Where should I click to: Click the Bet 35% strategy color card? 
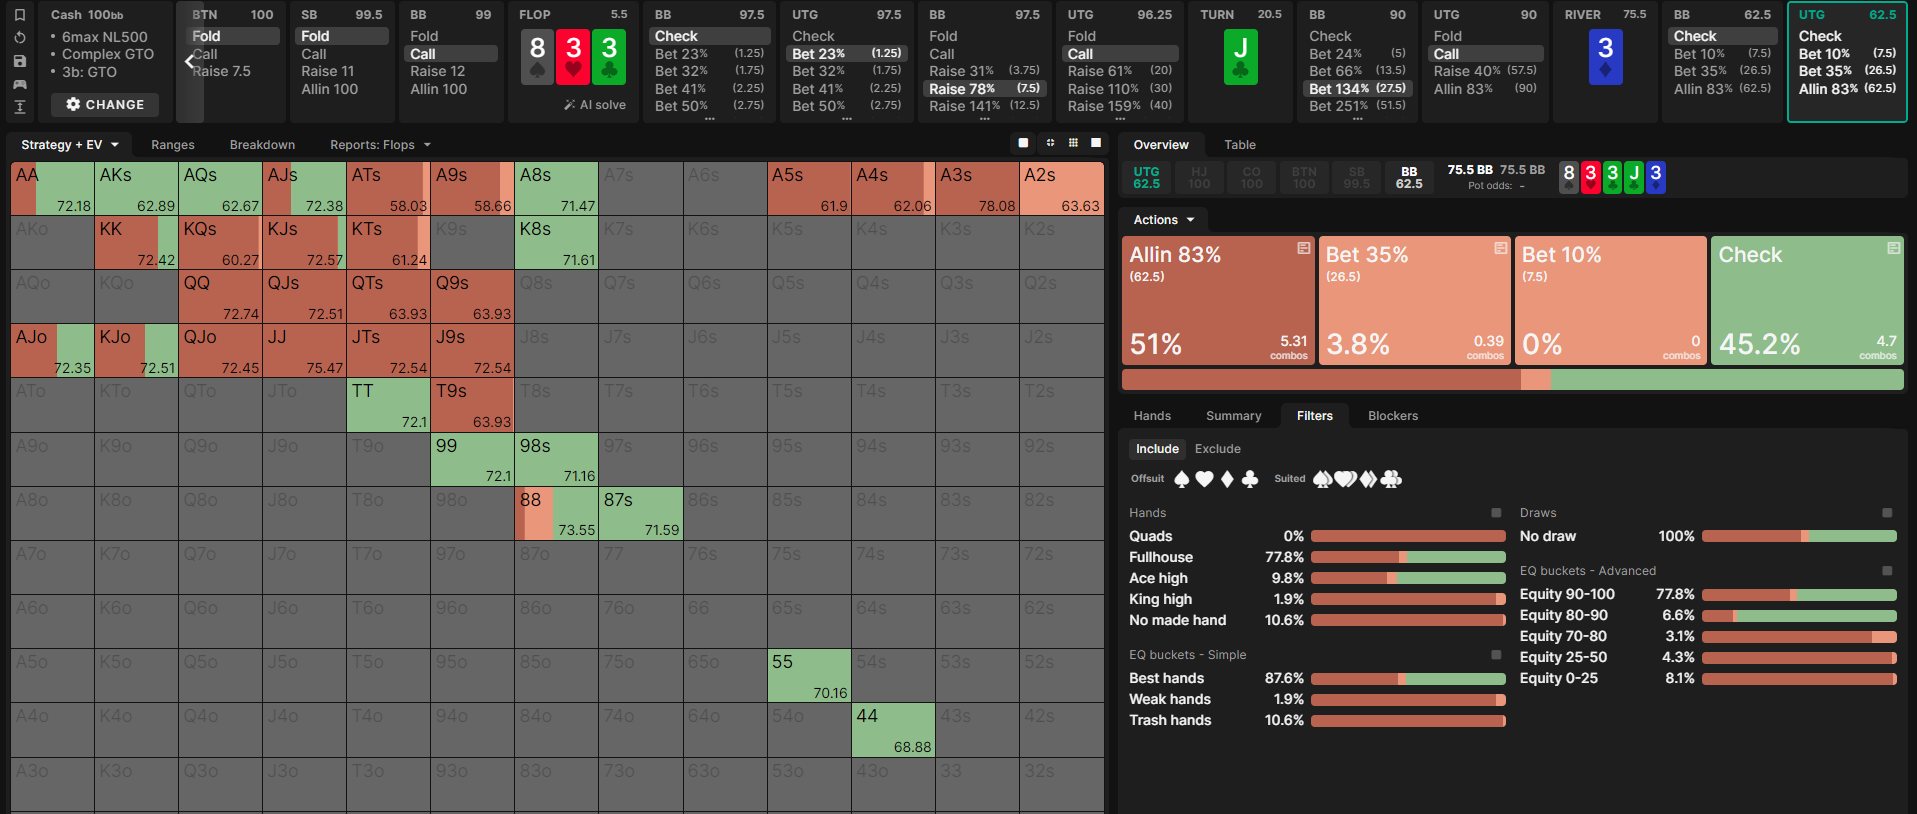(1414, 300)
